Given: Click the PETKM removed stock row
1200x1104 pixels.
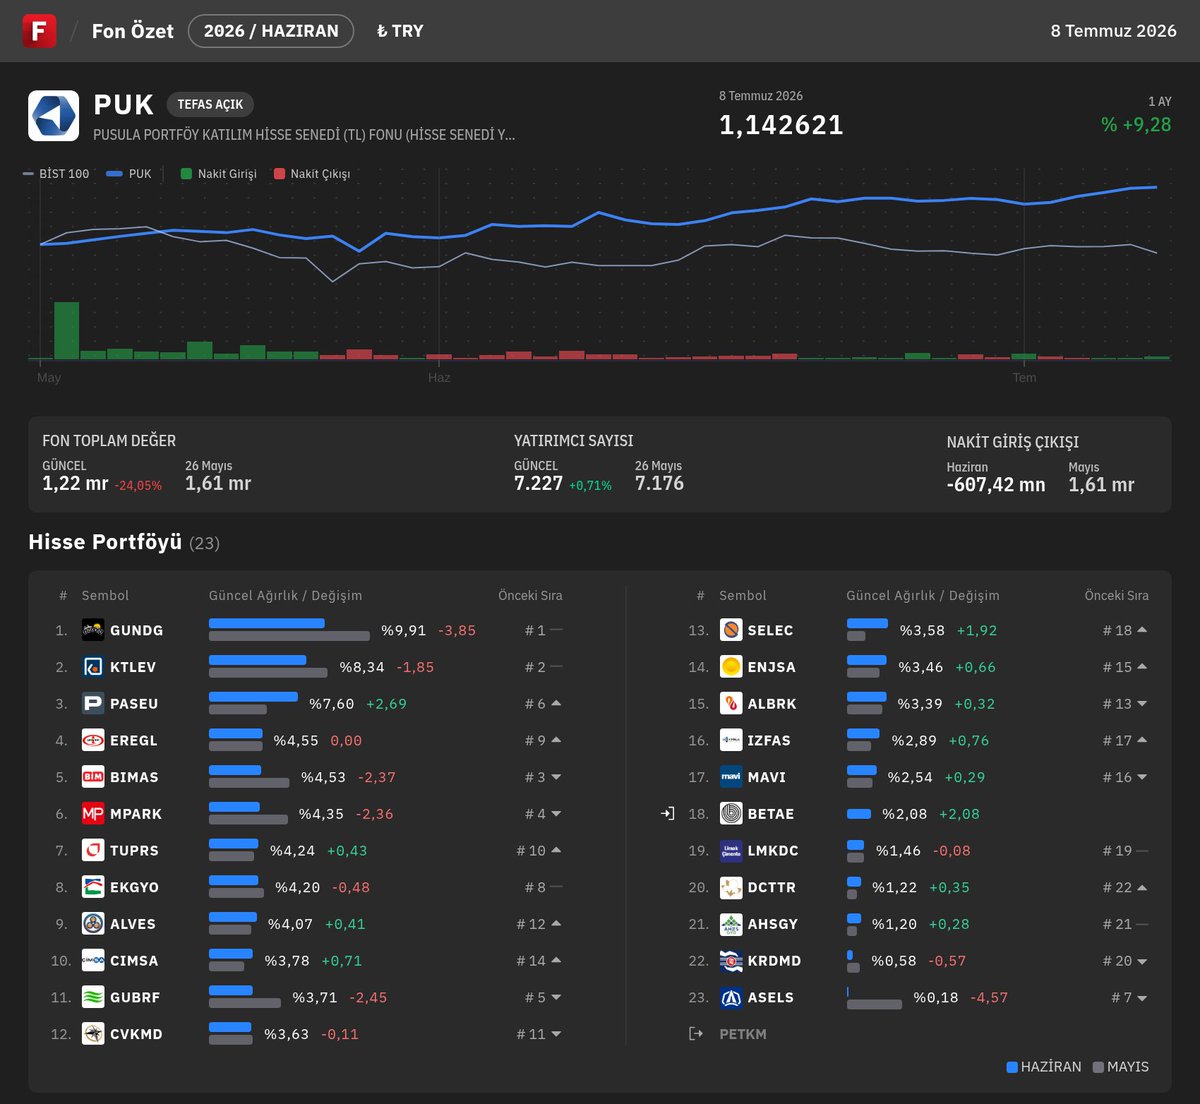Looking at the screenshot, I should tap(727, 1034).
